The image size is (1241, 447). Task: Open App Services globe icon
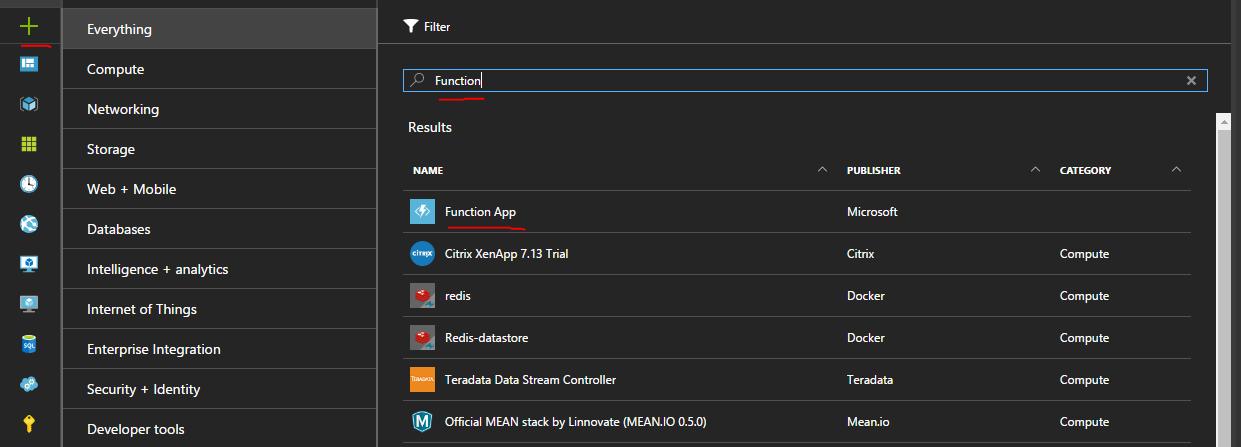pos(29,224)
